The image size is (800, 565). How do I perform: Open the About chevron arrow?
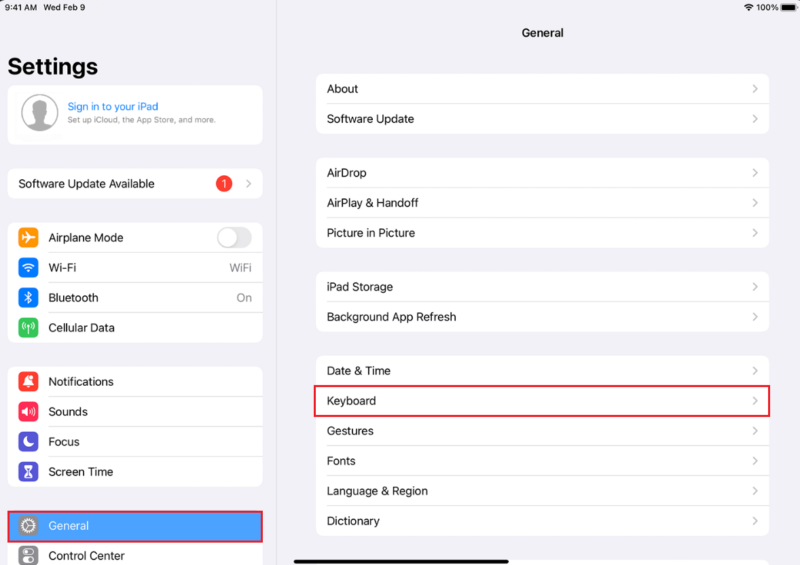pos(755,89)
